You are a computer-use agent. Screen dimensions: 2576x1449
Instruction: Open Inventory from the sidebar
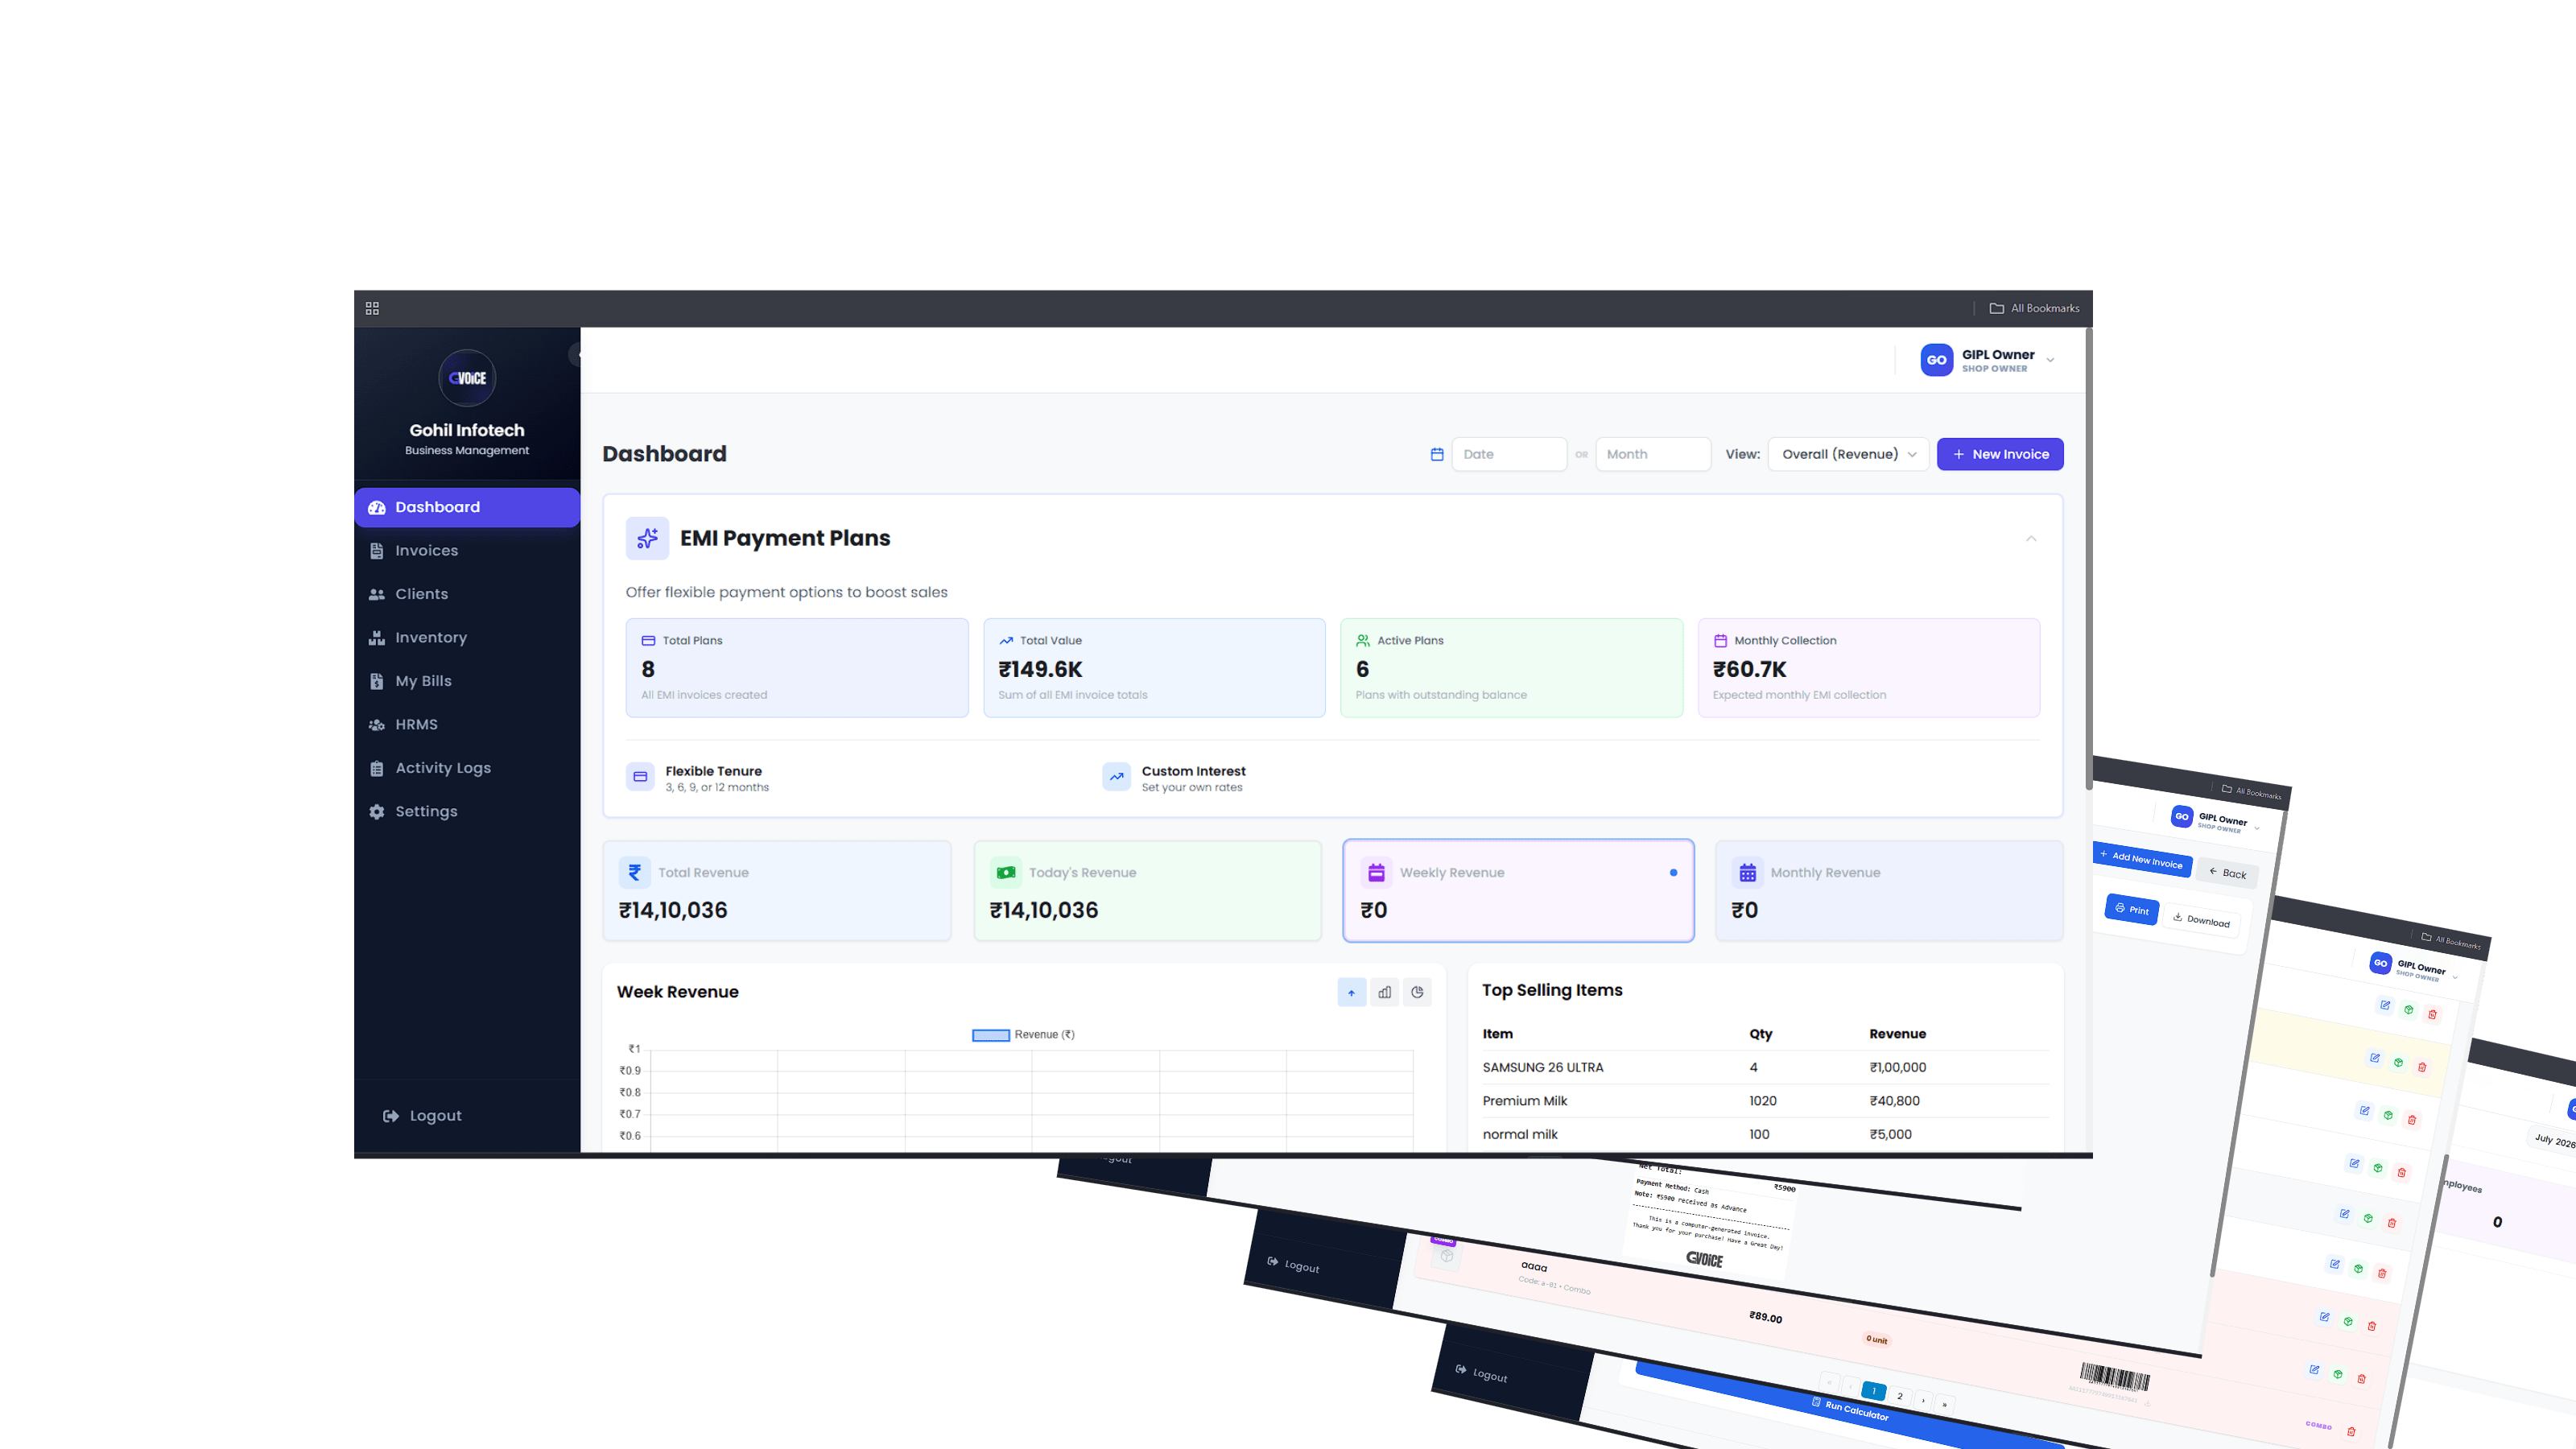tap(467, 638)
